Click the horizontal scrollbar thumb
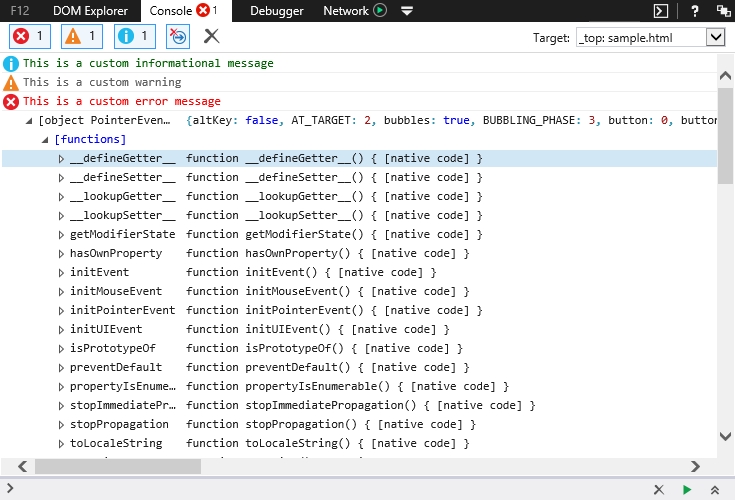The height and width of the screenshot is (500, 735). [x=117, y=466]
